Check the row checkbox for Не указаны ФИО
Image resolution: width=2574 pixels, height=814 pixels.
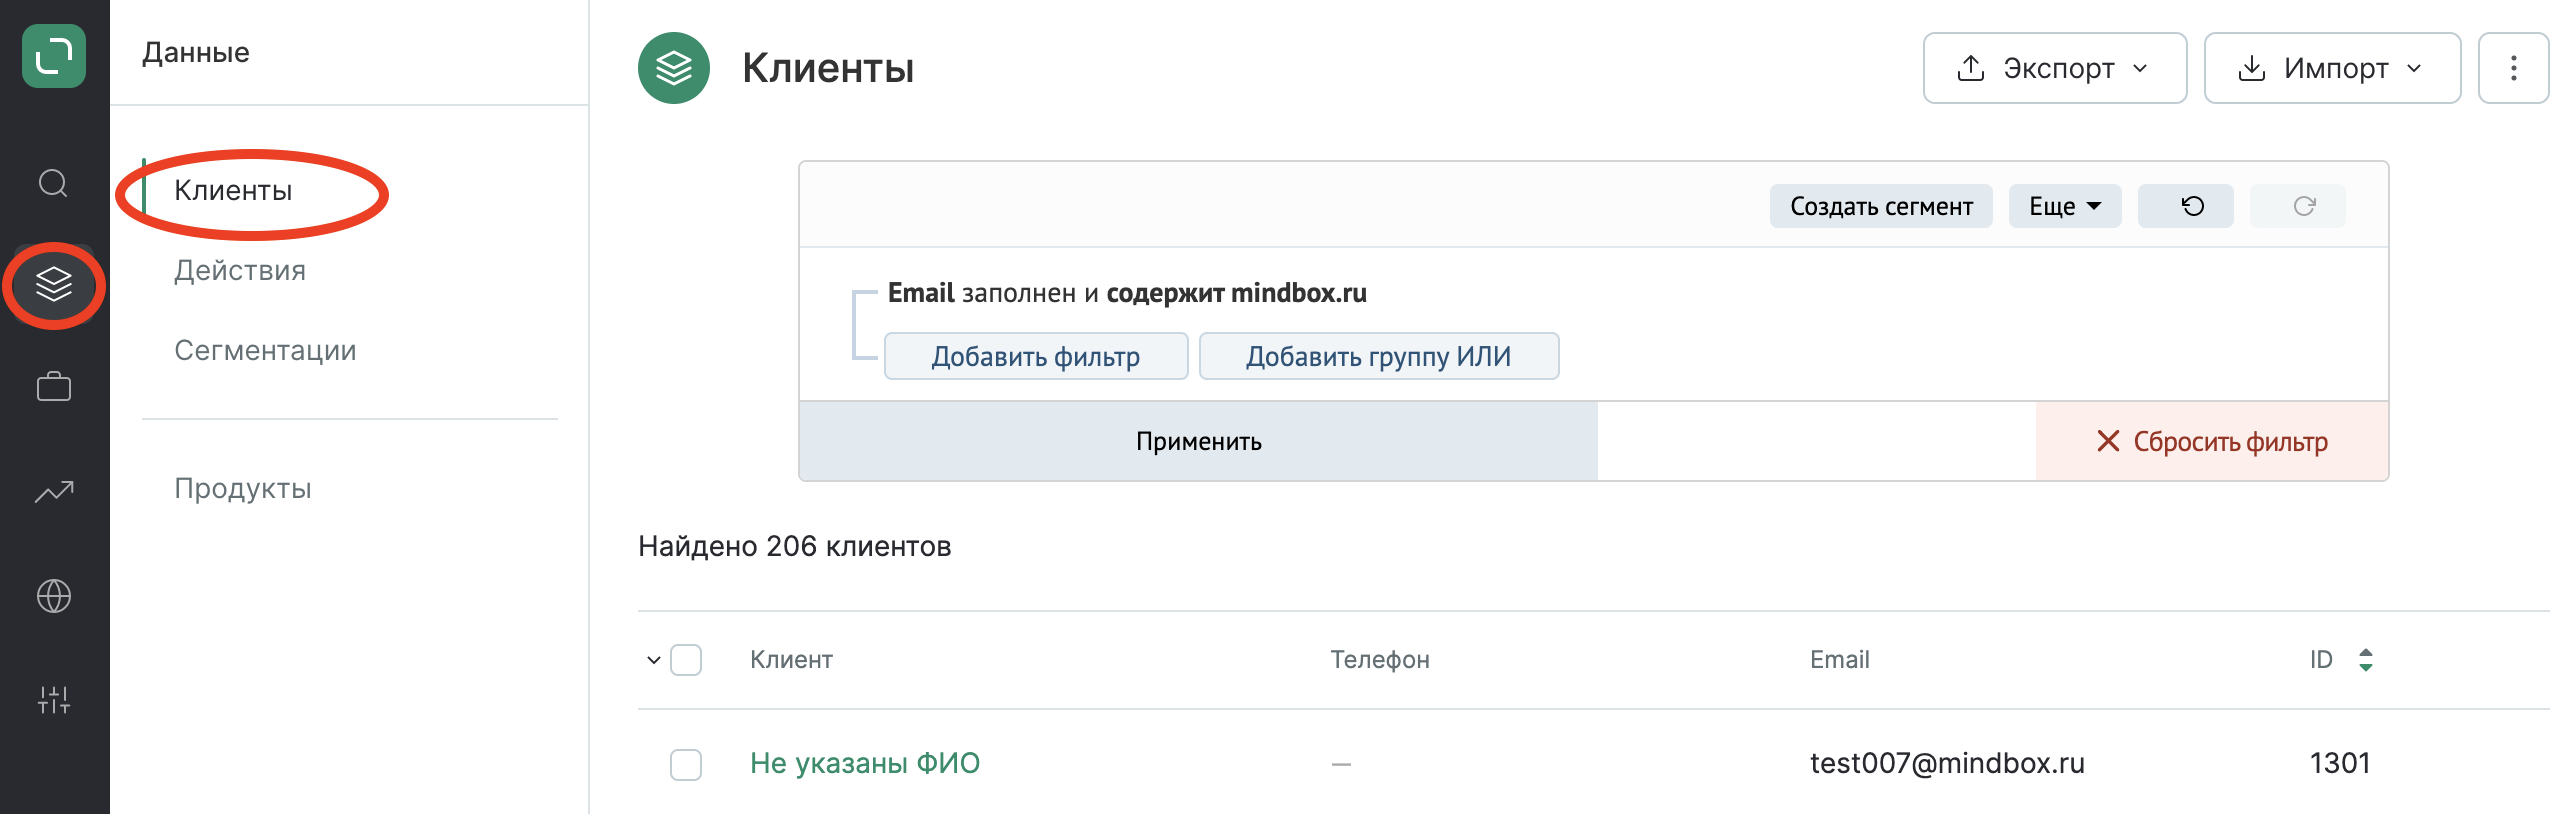point(686,764)
